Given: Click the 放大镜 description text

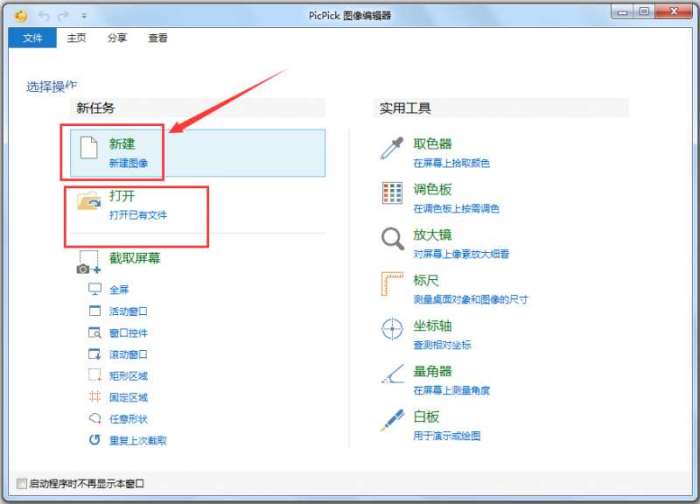Looking at the screenshot, I should point(461,254).
